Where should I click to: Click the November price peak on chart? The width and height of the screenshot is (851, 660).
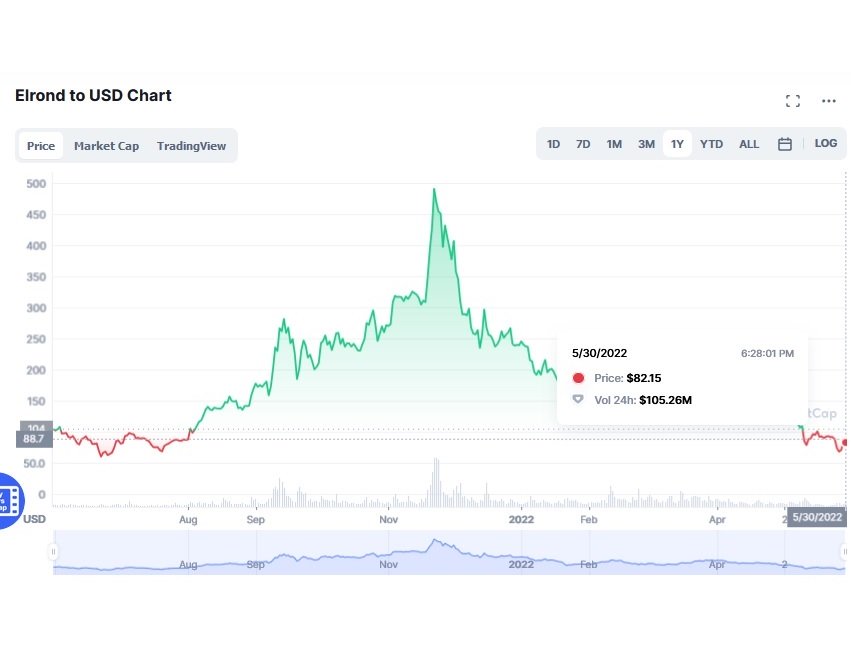coord(434,189)
